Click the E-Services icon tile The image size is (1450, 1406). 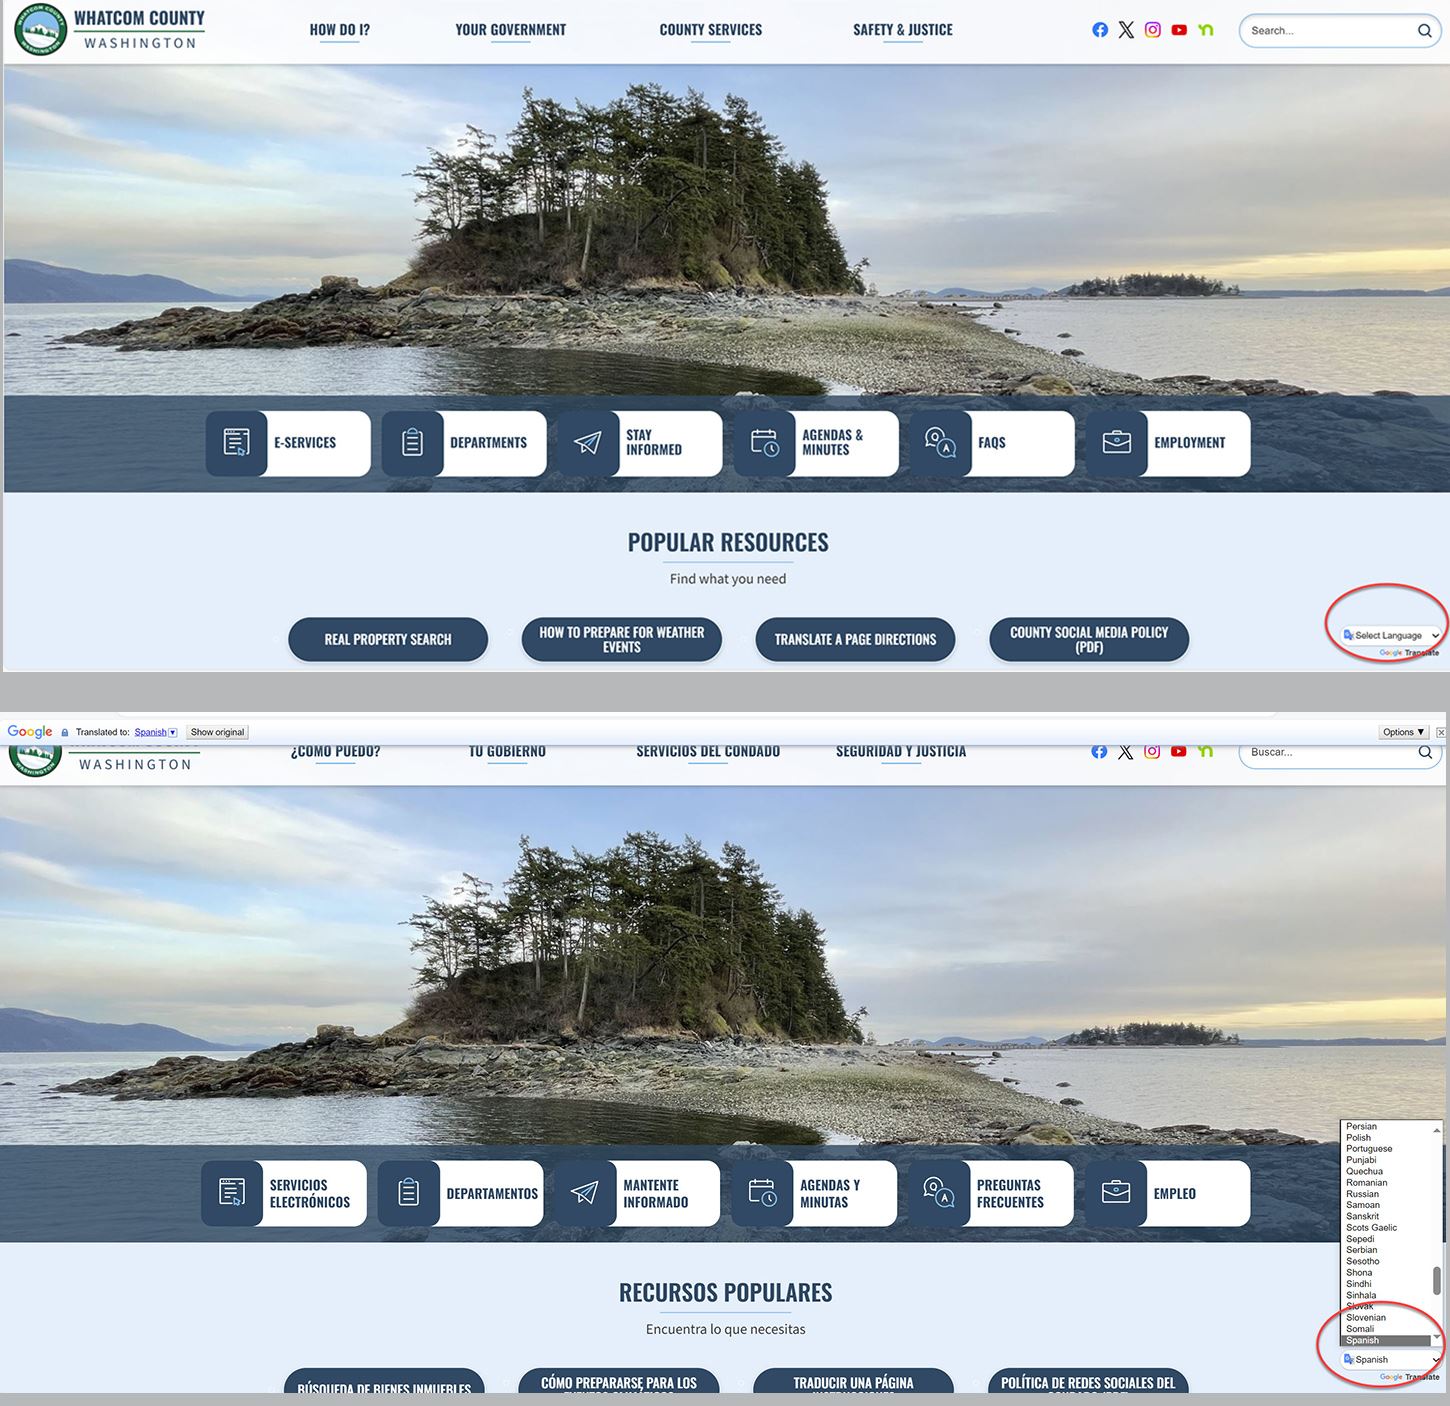237,443
